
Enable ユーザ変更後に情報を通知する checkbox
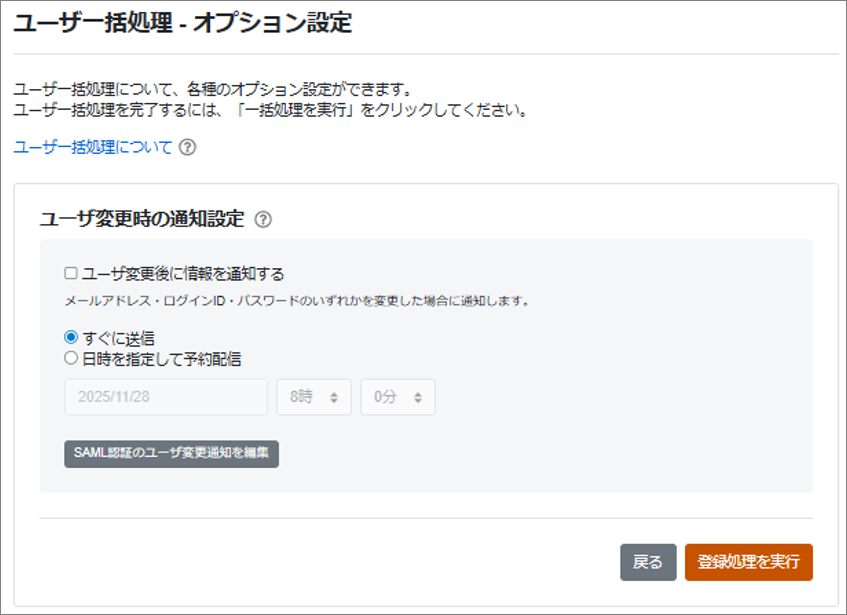coord(71,273)
